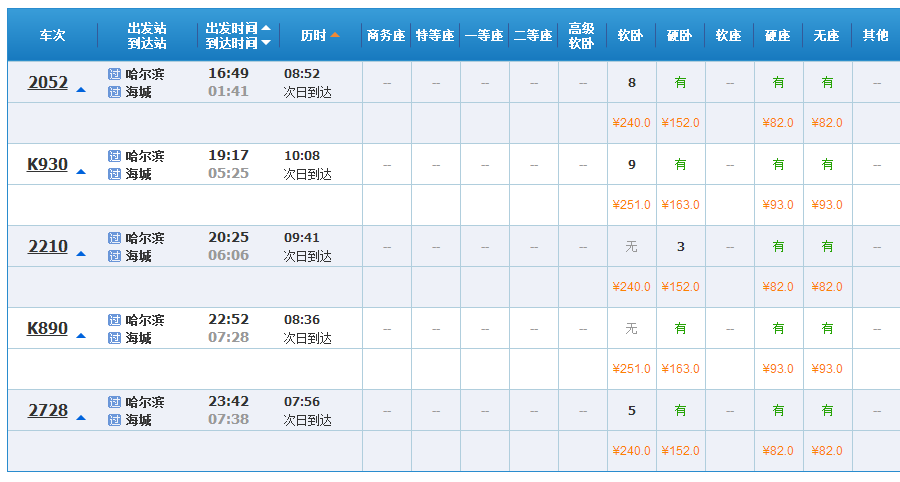Click the 过 icon before 海城 in row 2210
This screenshot has height=482, width=900.
[114, 256]
